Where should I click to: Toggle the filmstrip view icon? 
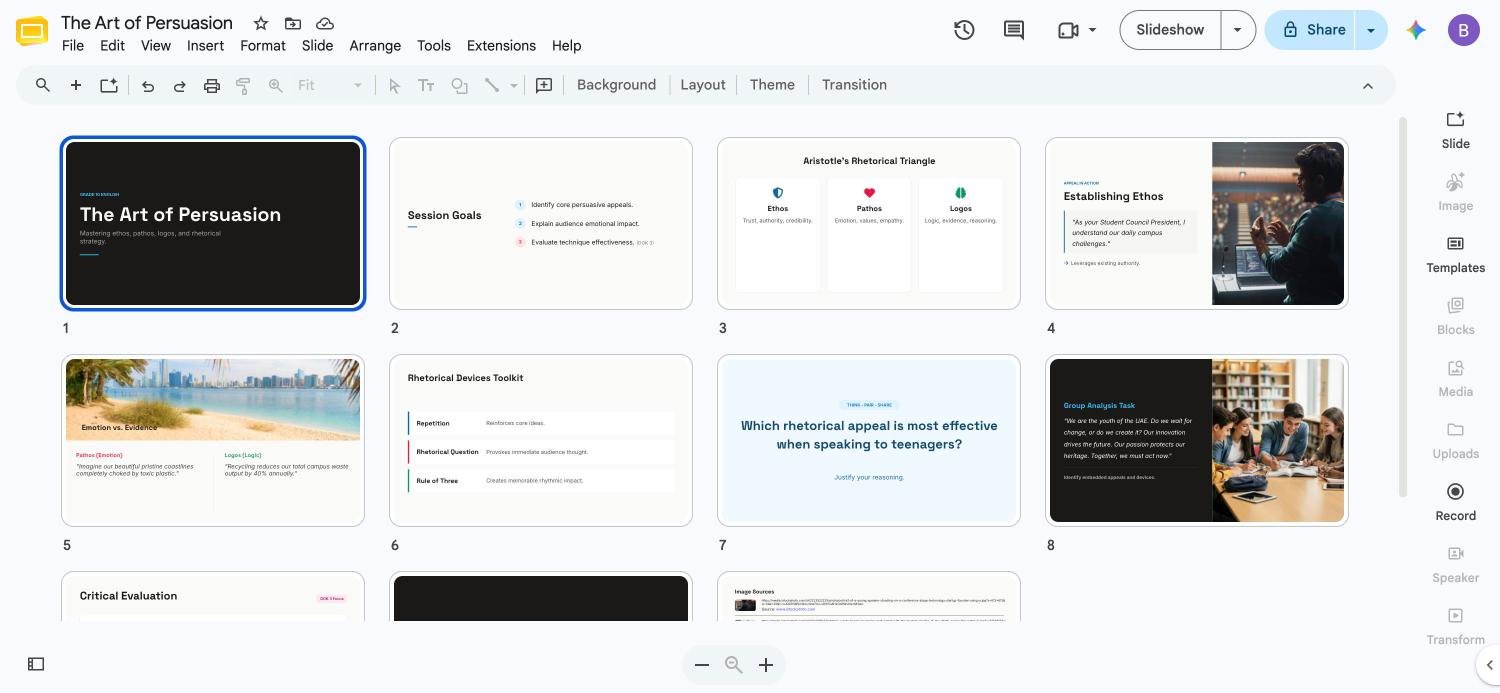36,664
